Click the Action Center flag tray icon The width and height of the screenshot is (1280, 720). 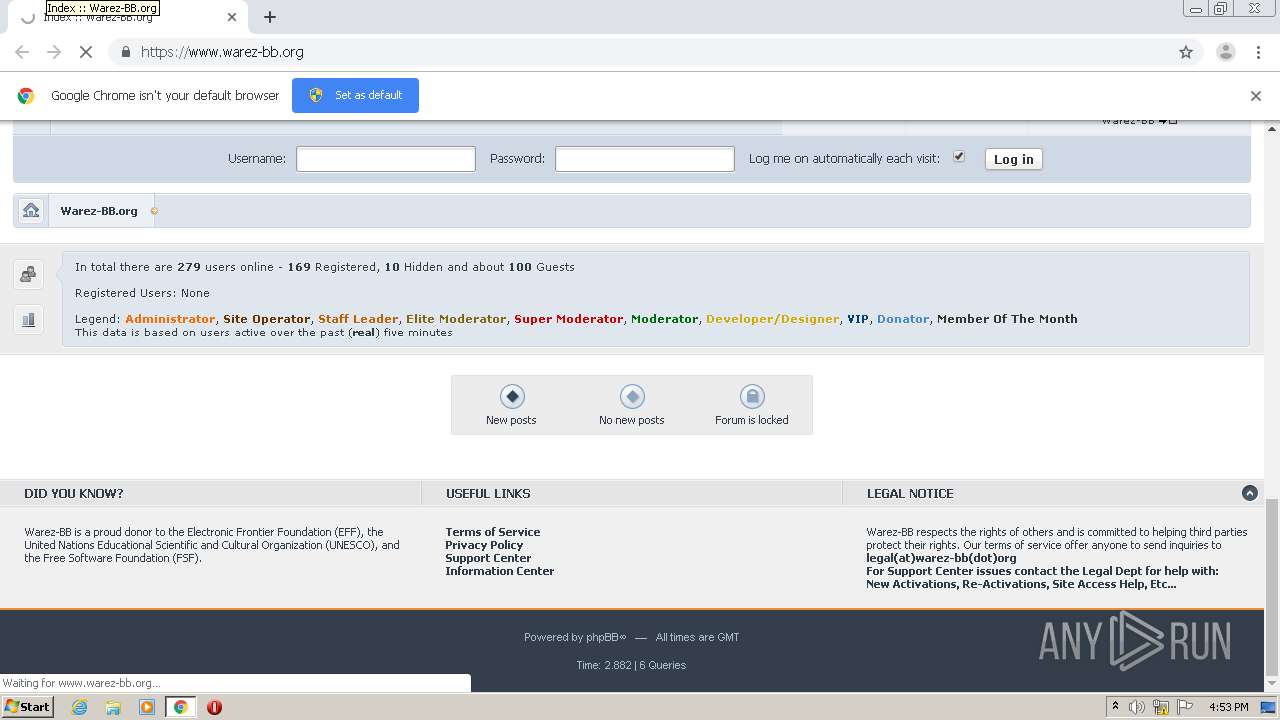click(1185, 707)
